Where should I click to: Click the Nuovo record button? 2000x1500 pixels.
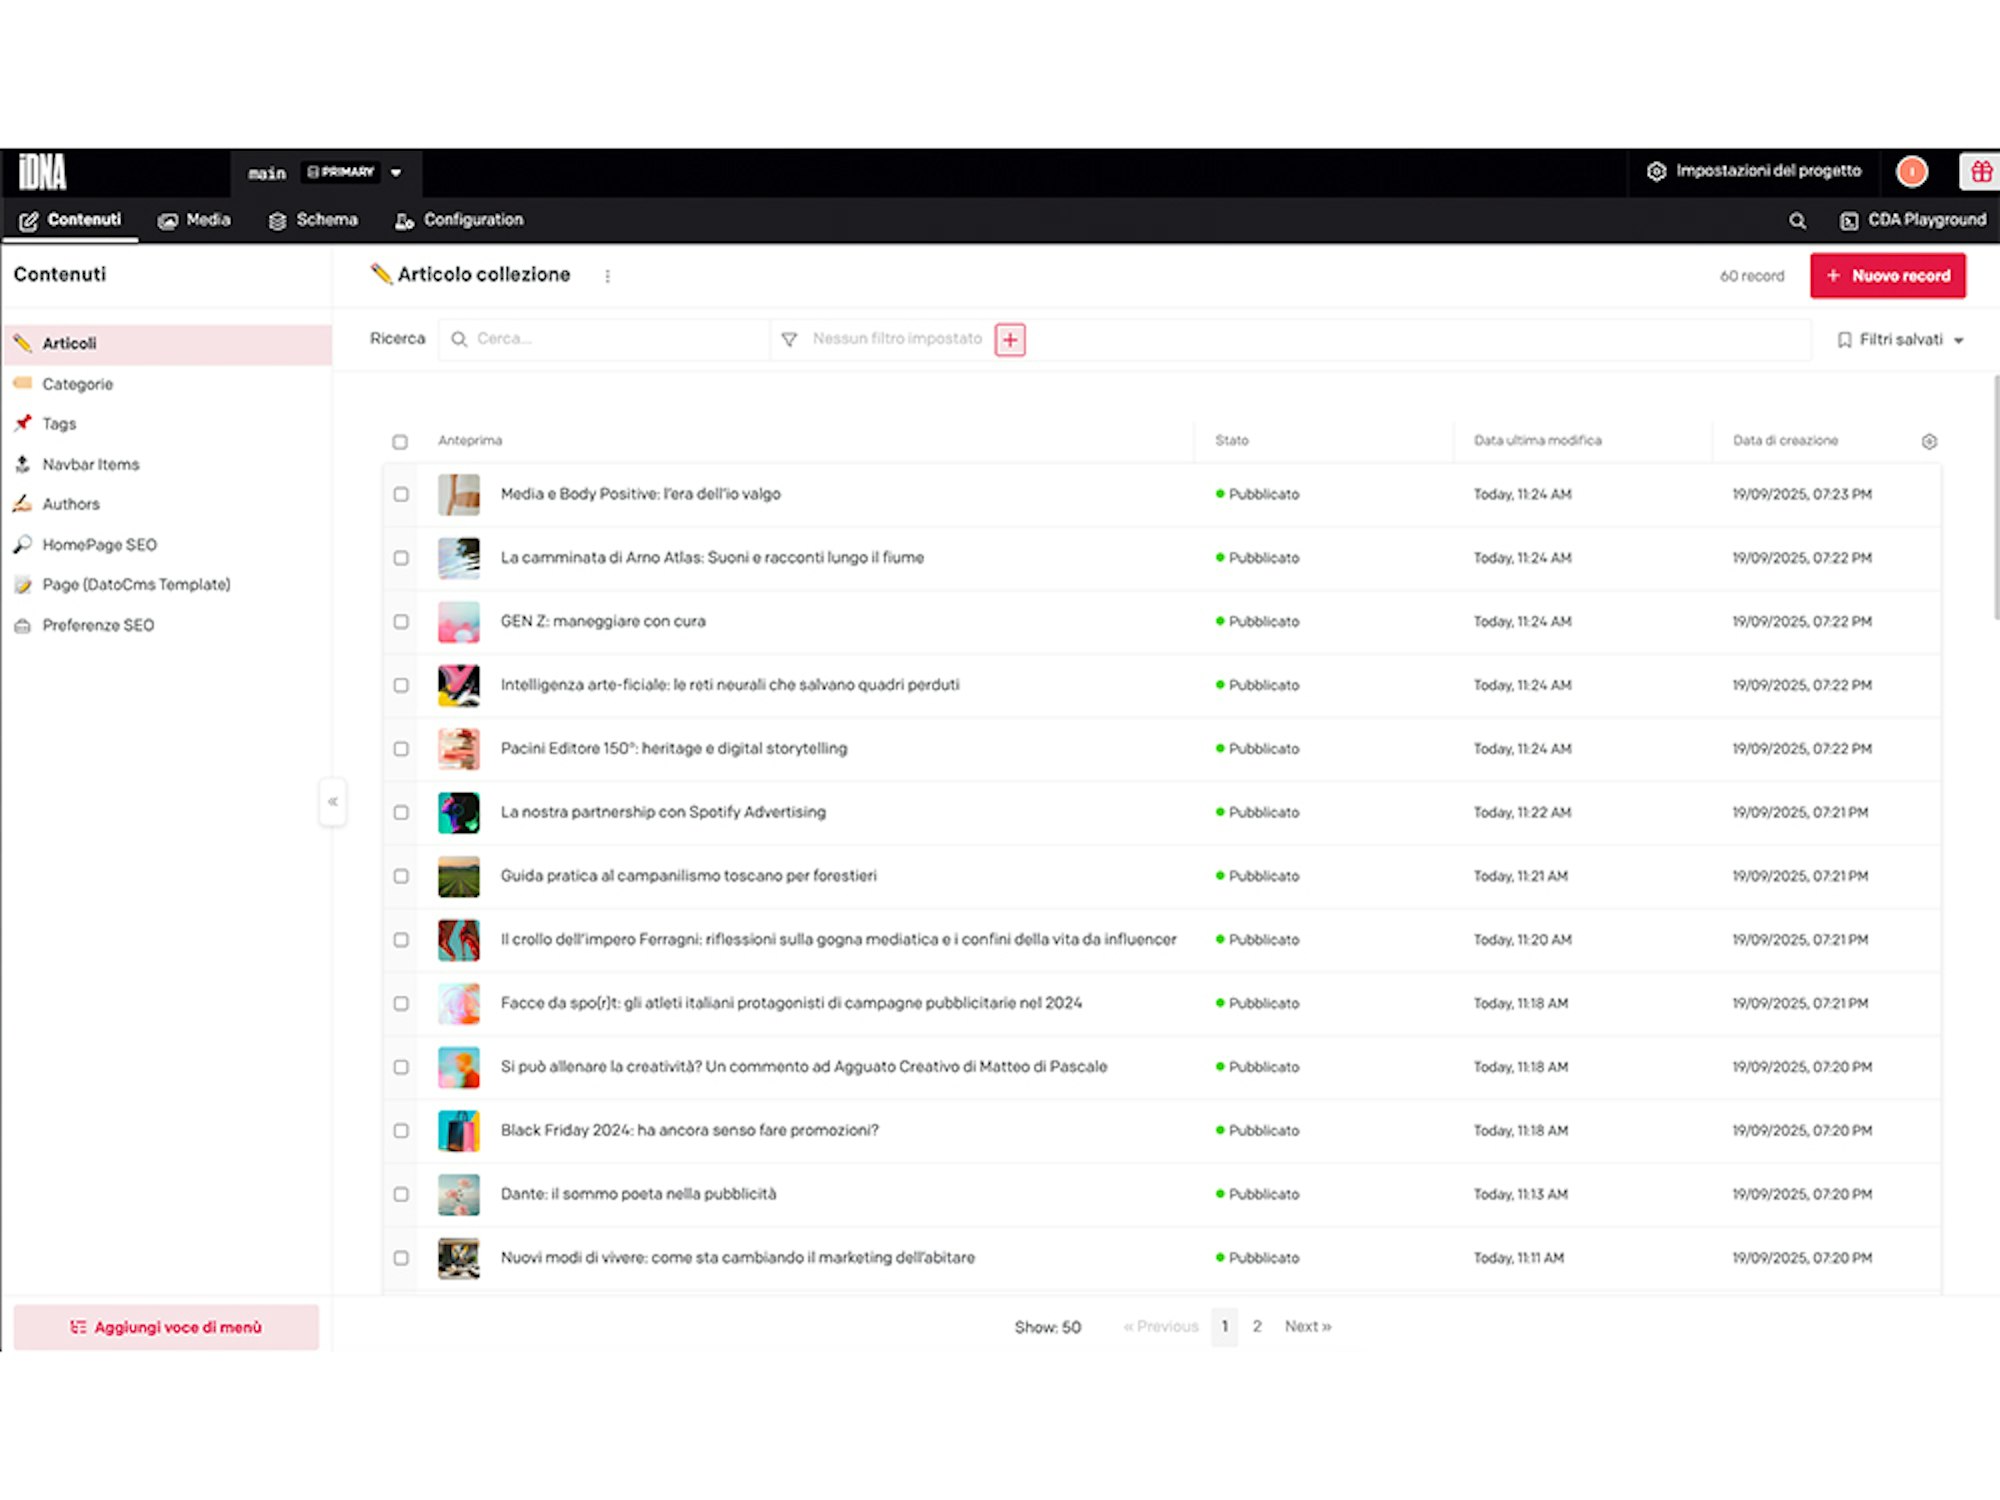coord(1888,276)
